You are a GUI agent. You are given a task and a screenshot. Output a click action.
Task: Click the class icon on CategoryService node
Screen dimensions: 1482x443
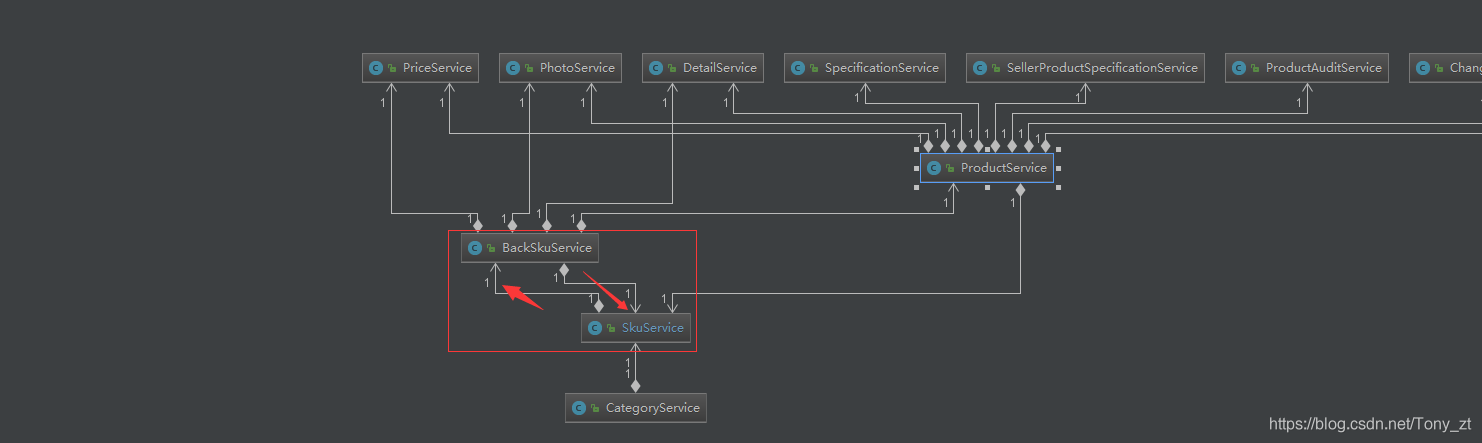point(579,408)
